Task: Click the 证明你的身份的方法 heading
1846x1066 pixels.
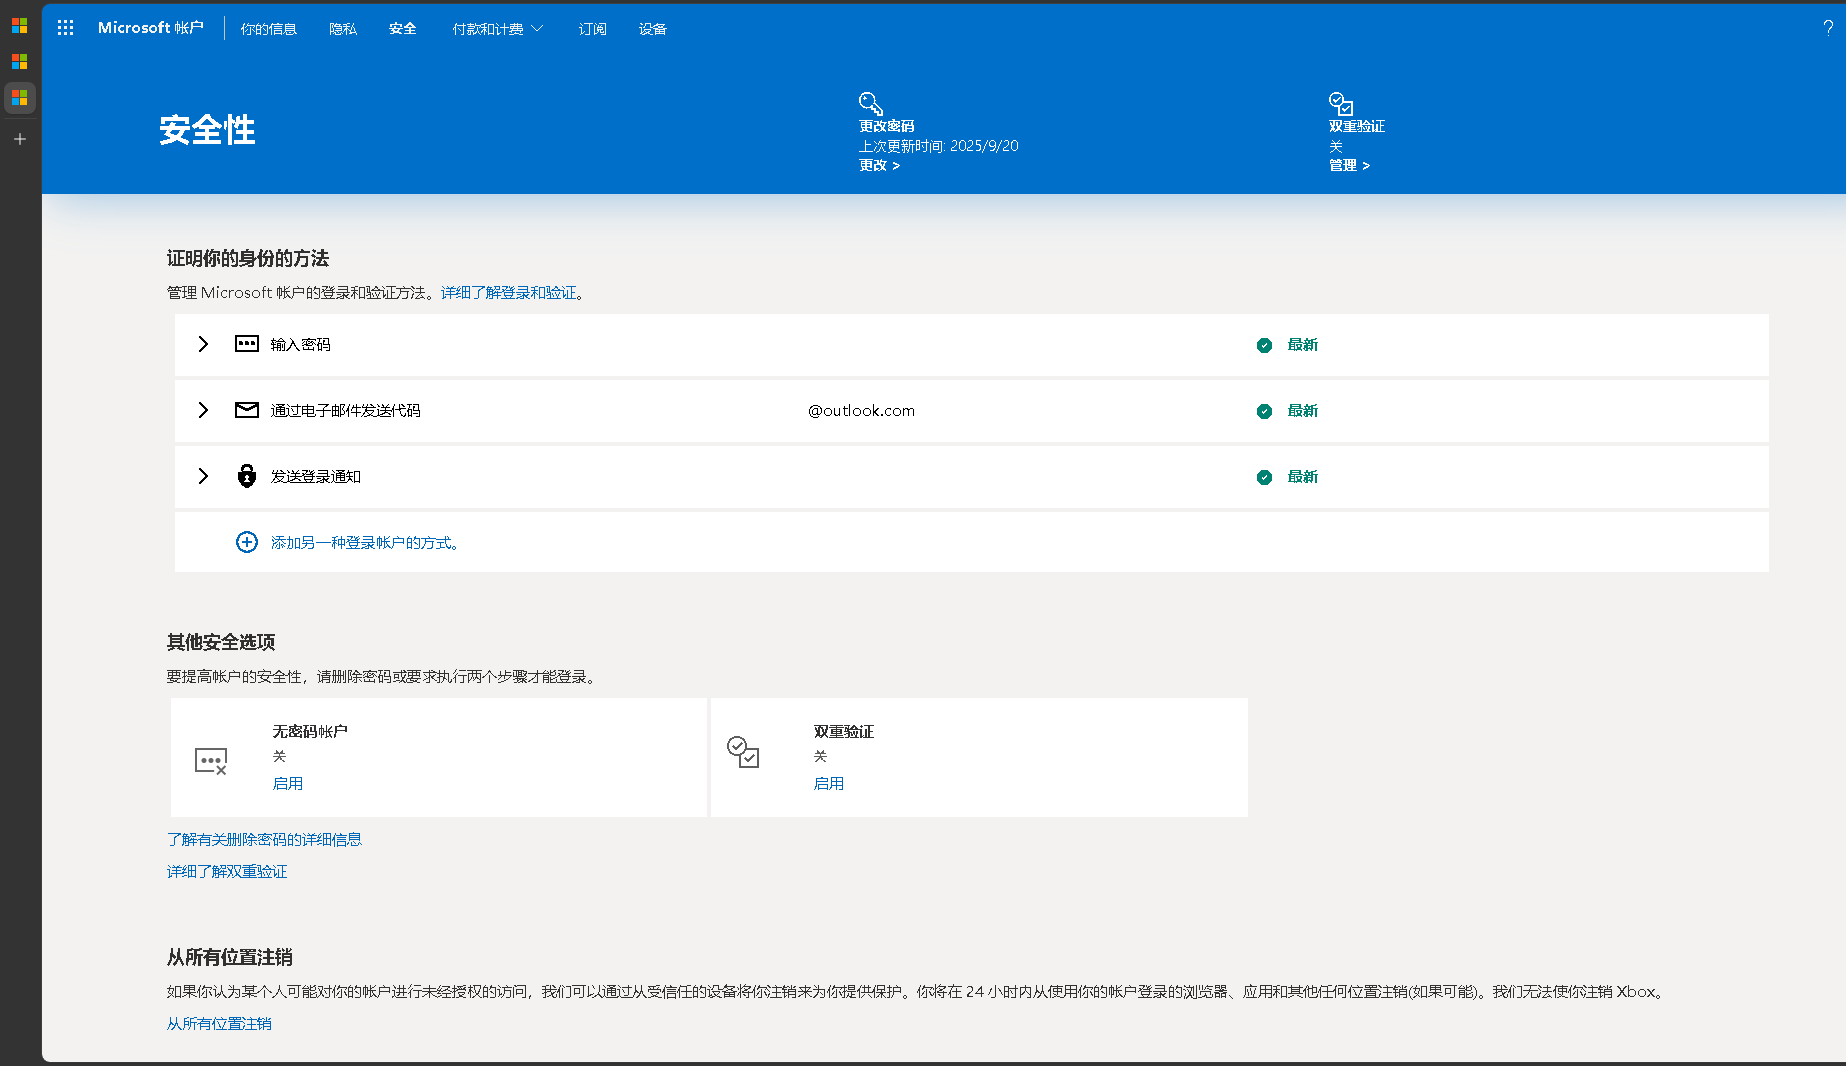Action: (248, 258)
